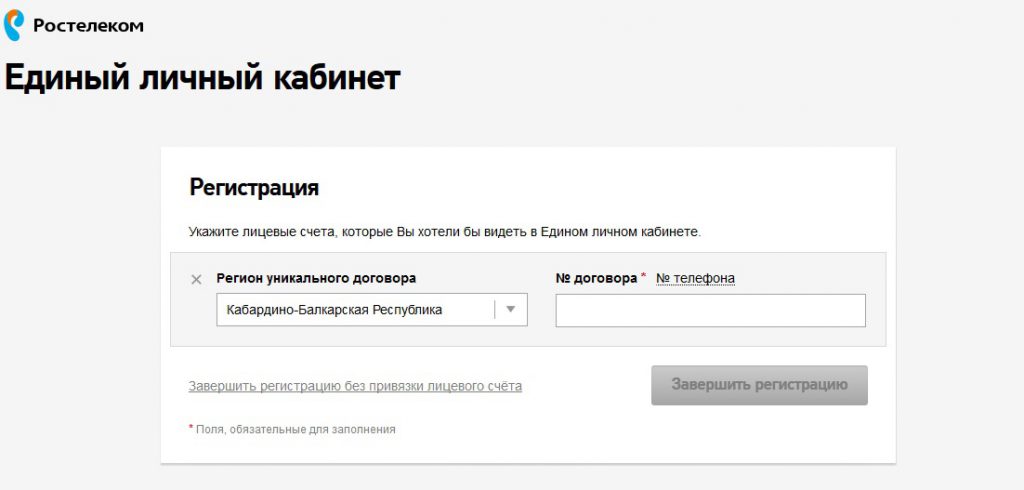Viewport: 1024px width, 490px height.
Task: Expand the region list using the arrow
Action: (511, 310)
